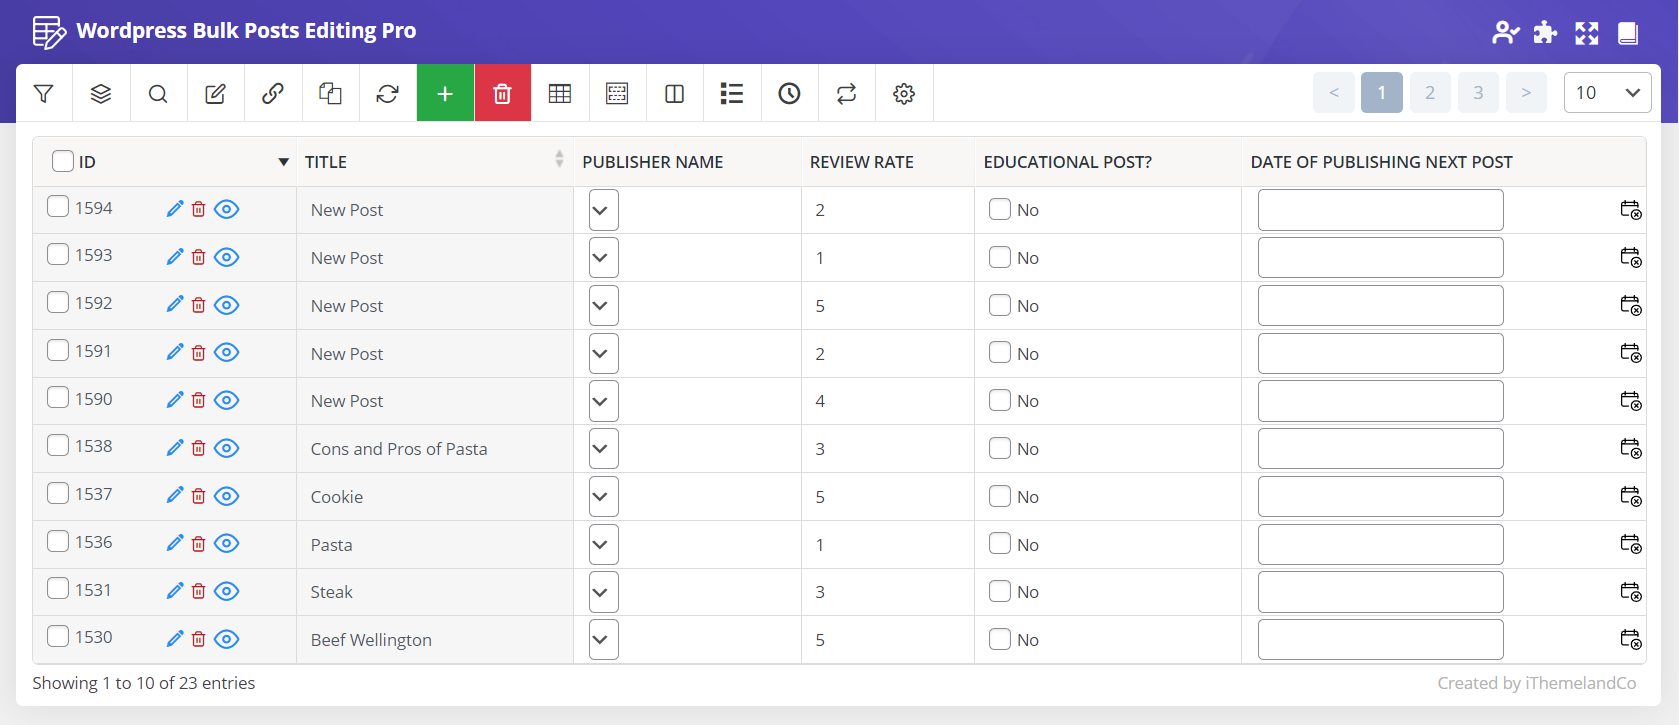This screenshot has height=725, width=1679.
Task: Check Educational Post box for post 1590
Action: pyautogui.click(x=1000, y=400)
